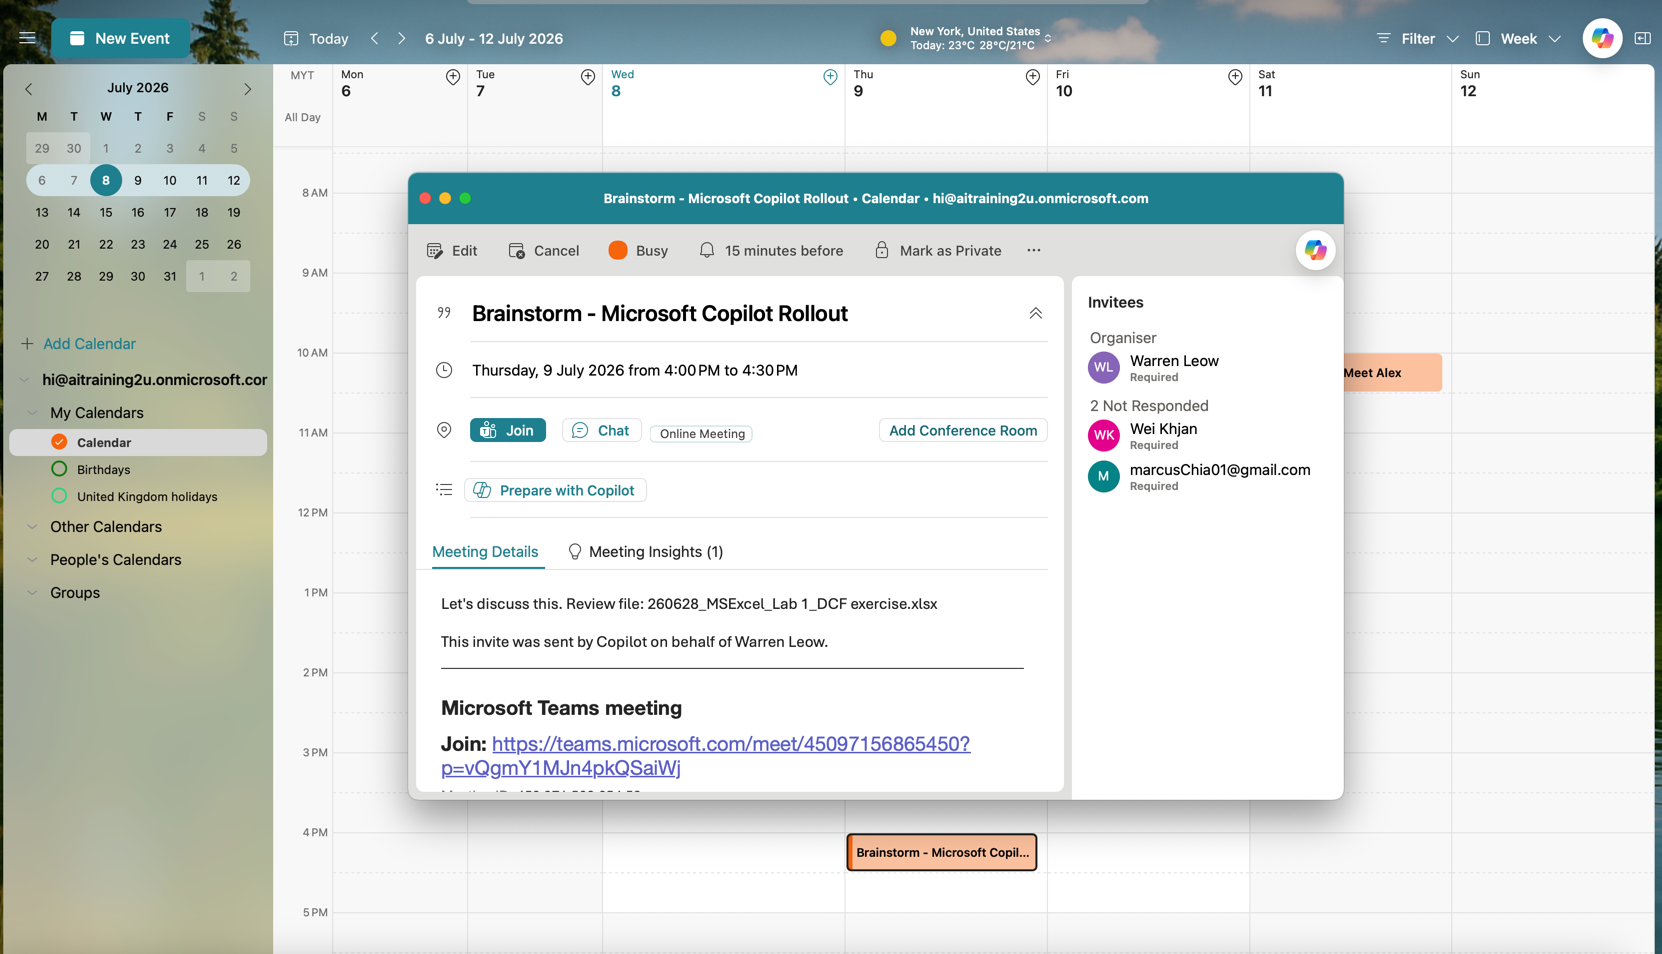Go to the next week arrow in toolbar
This screenshot has width=1662, height=954.
[x=401, y=38]
